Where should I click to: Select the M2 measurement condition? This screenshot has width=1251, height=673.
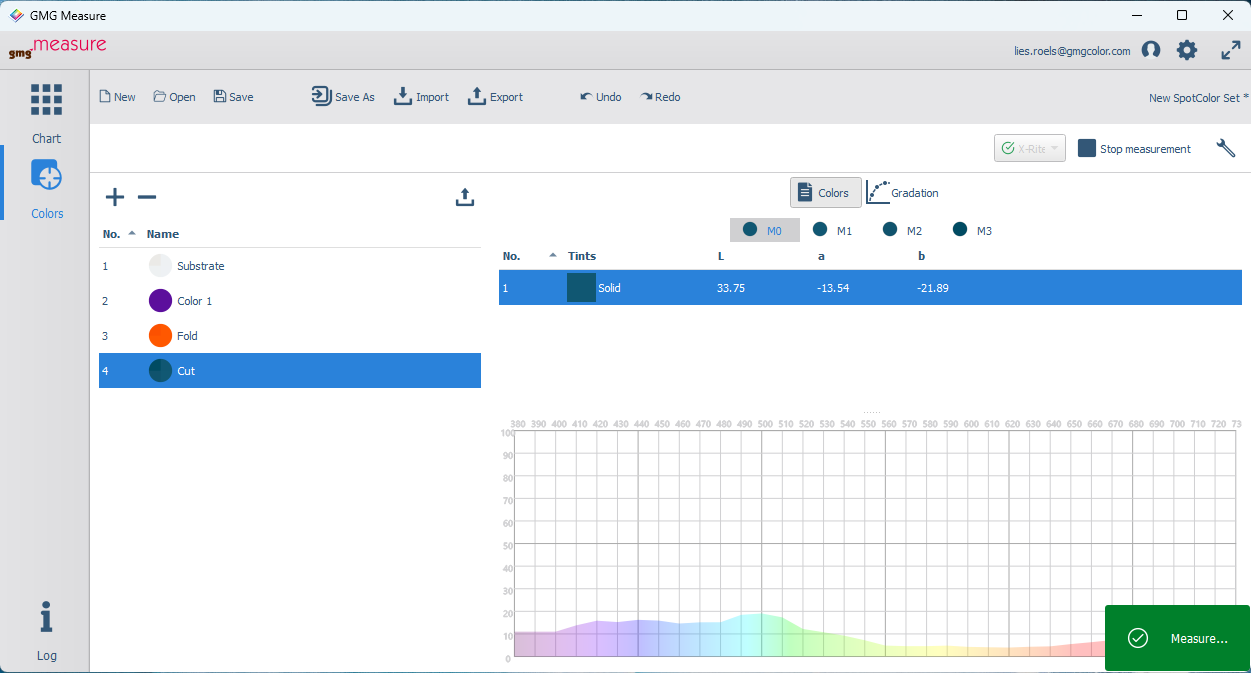pos(903,230)
